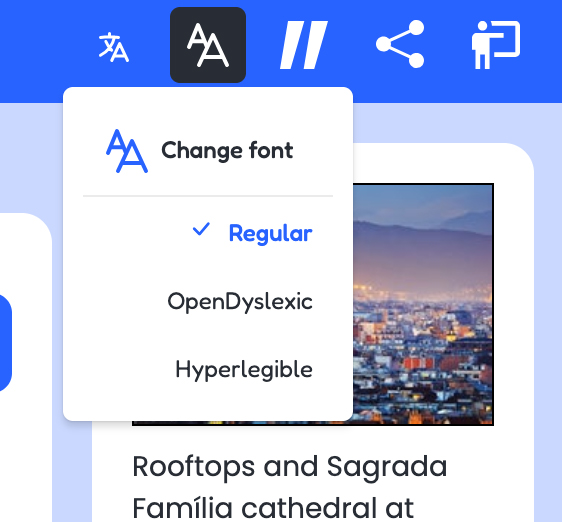
Task: Click the presenter mode icon
Action: (496, 45)
